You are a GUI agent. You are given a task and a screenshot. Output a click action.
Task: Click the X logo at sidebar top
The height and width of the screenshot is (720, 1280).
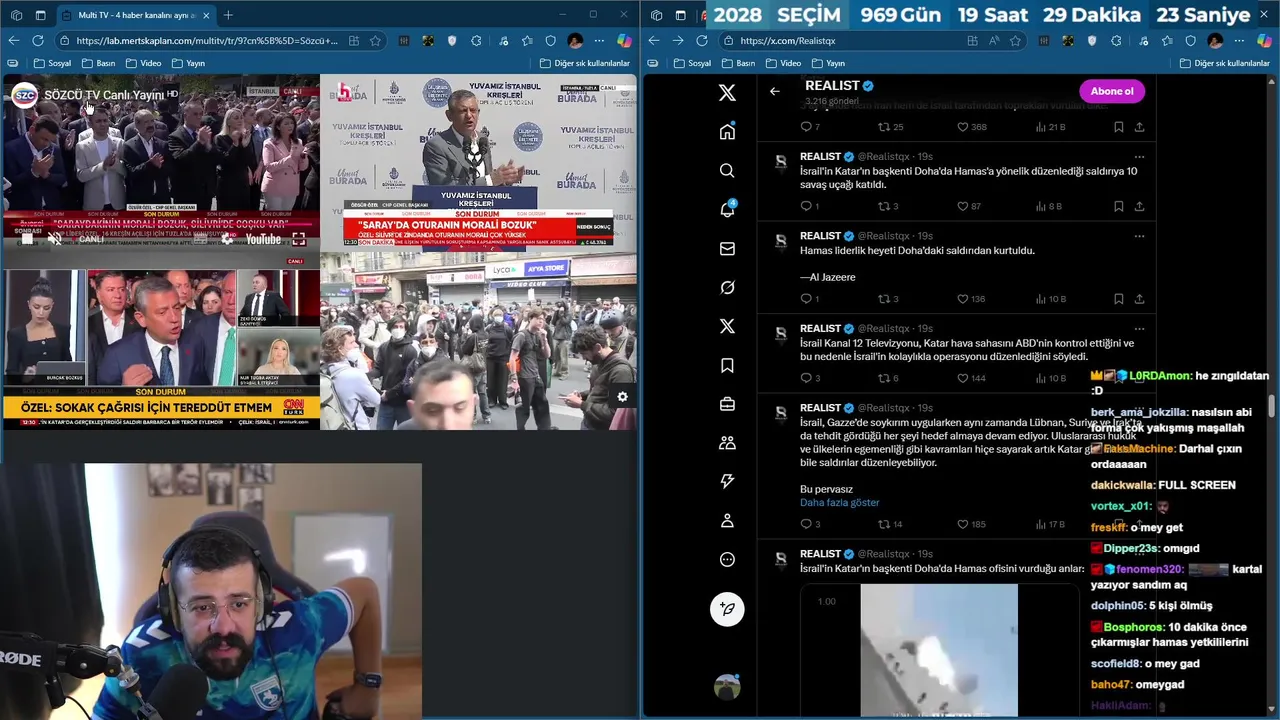[x=727, y=92]
